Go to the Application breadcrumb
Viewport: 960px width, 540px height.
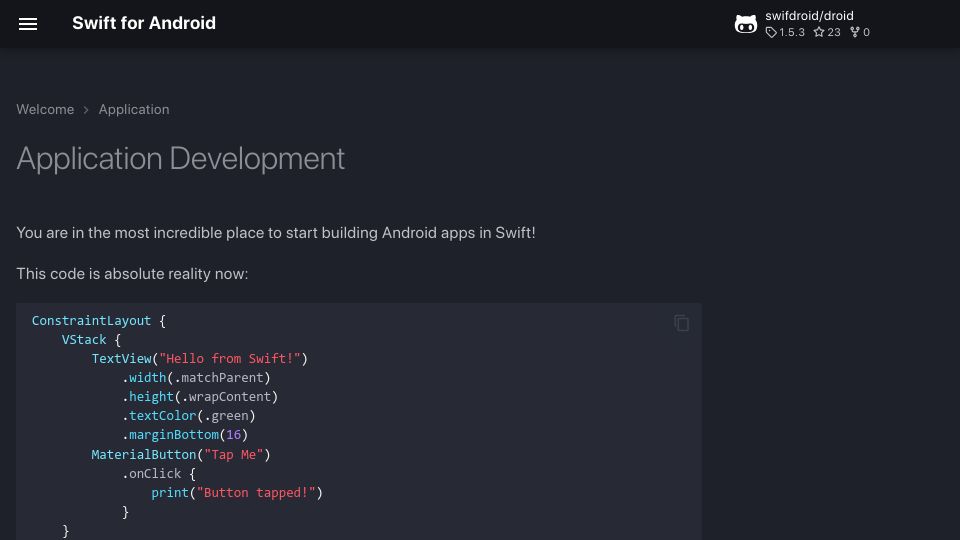click(x=134, y=110)
